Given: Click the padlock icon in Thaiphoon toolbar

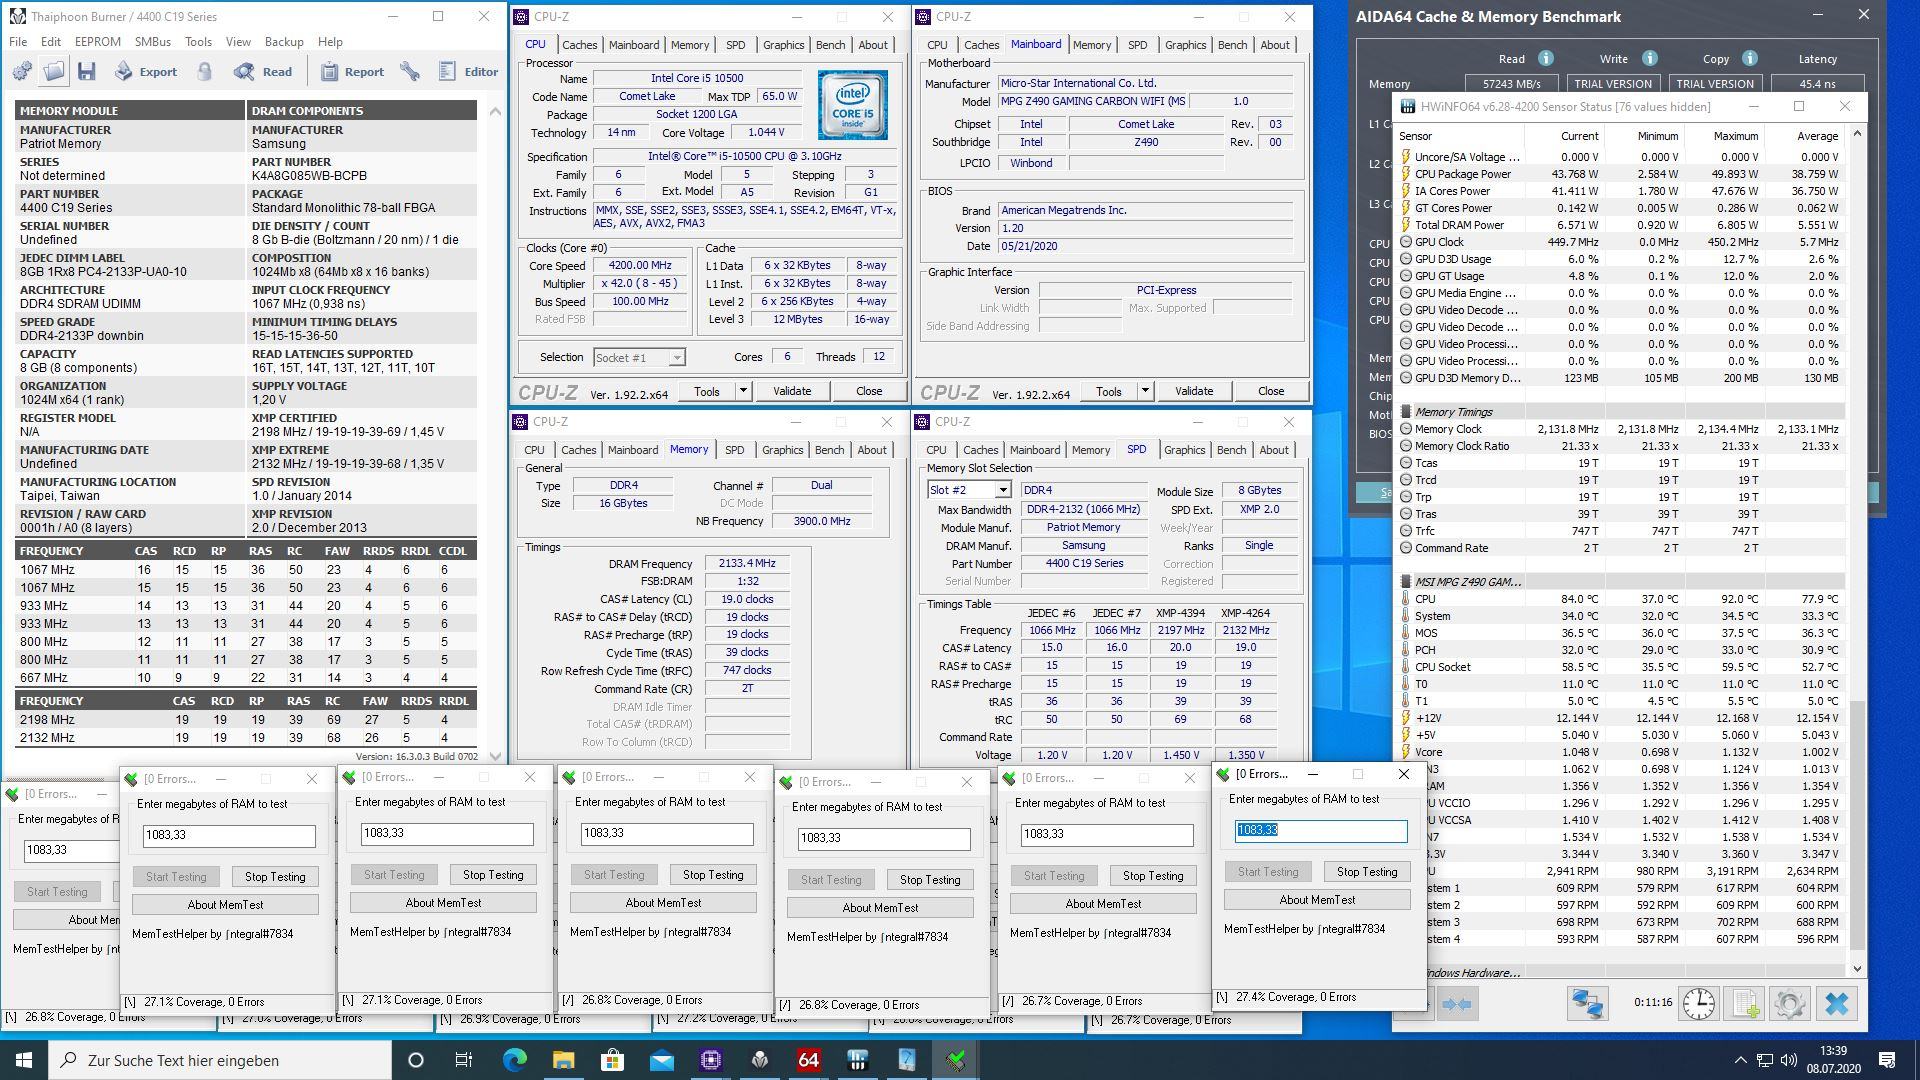Looking at the screenshot, I should [x=205, y=71].
